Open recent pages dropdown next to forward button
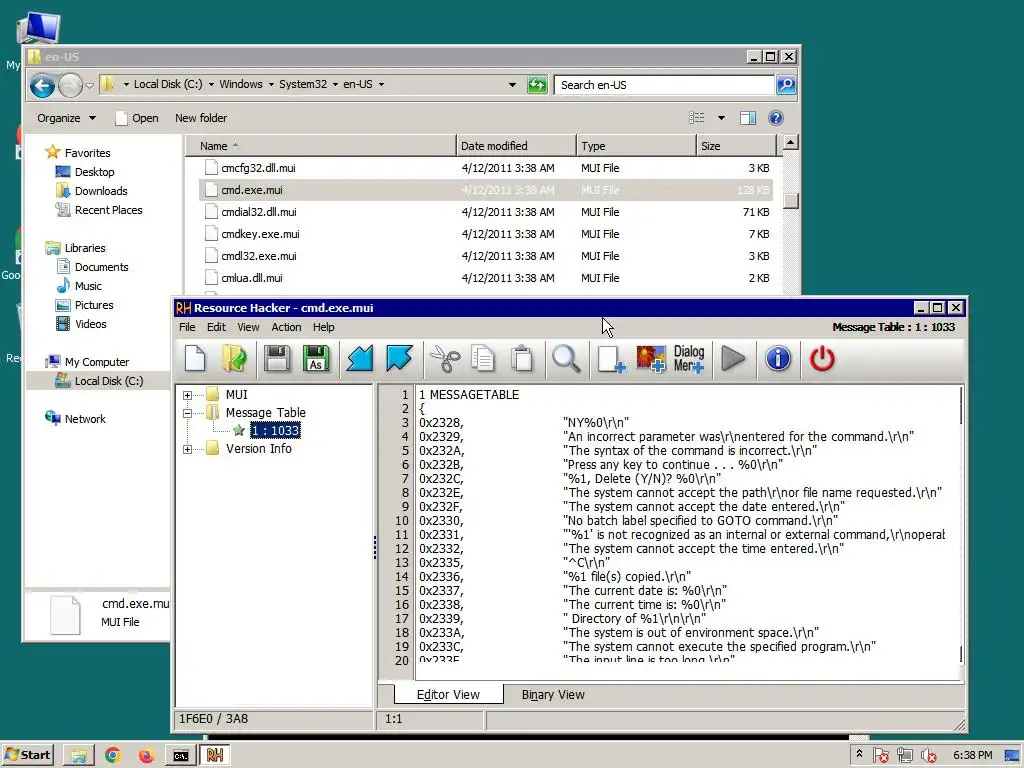 click(89, 85)
